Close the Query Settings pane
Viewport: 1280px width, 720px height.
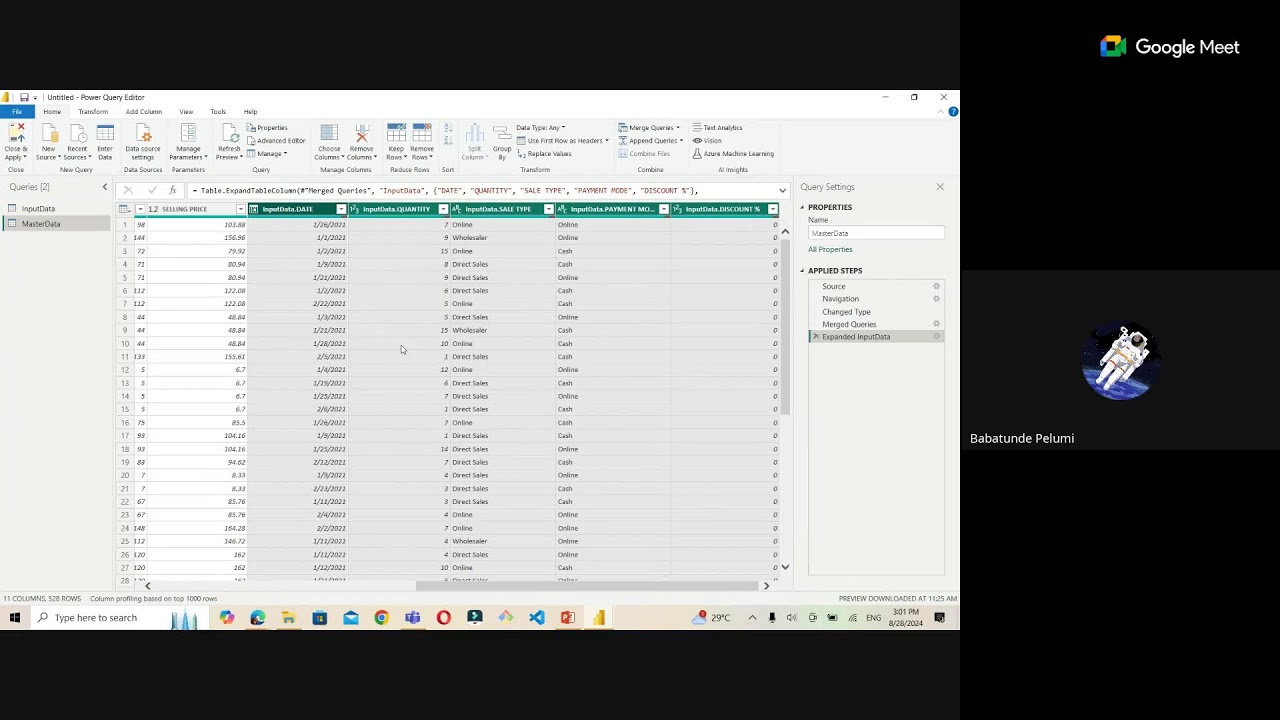coord(940,187)
